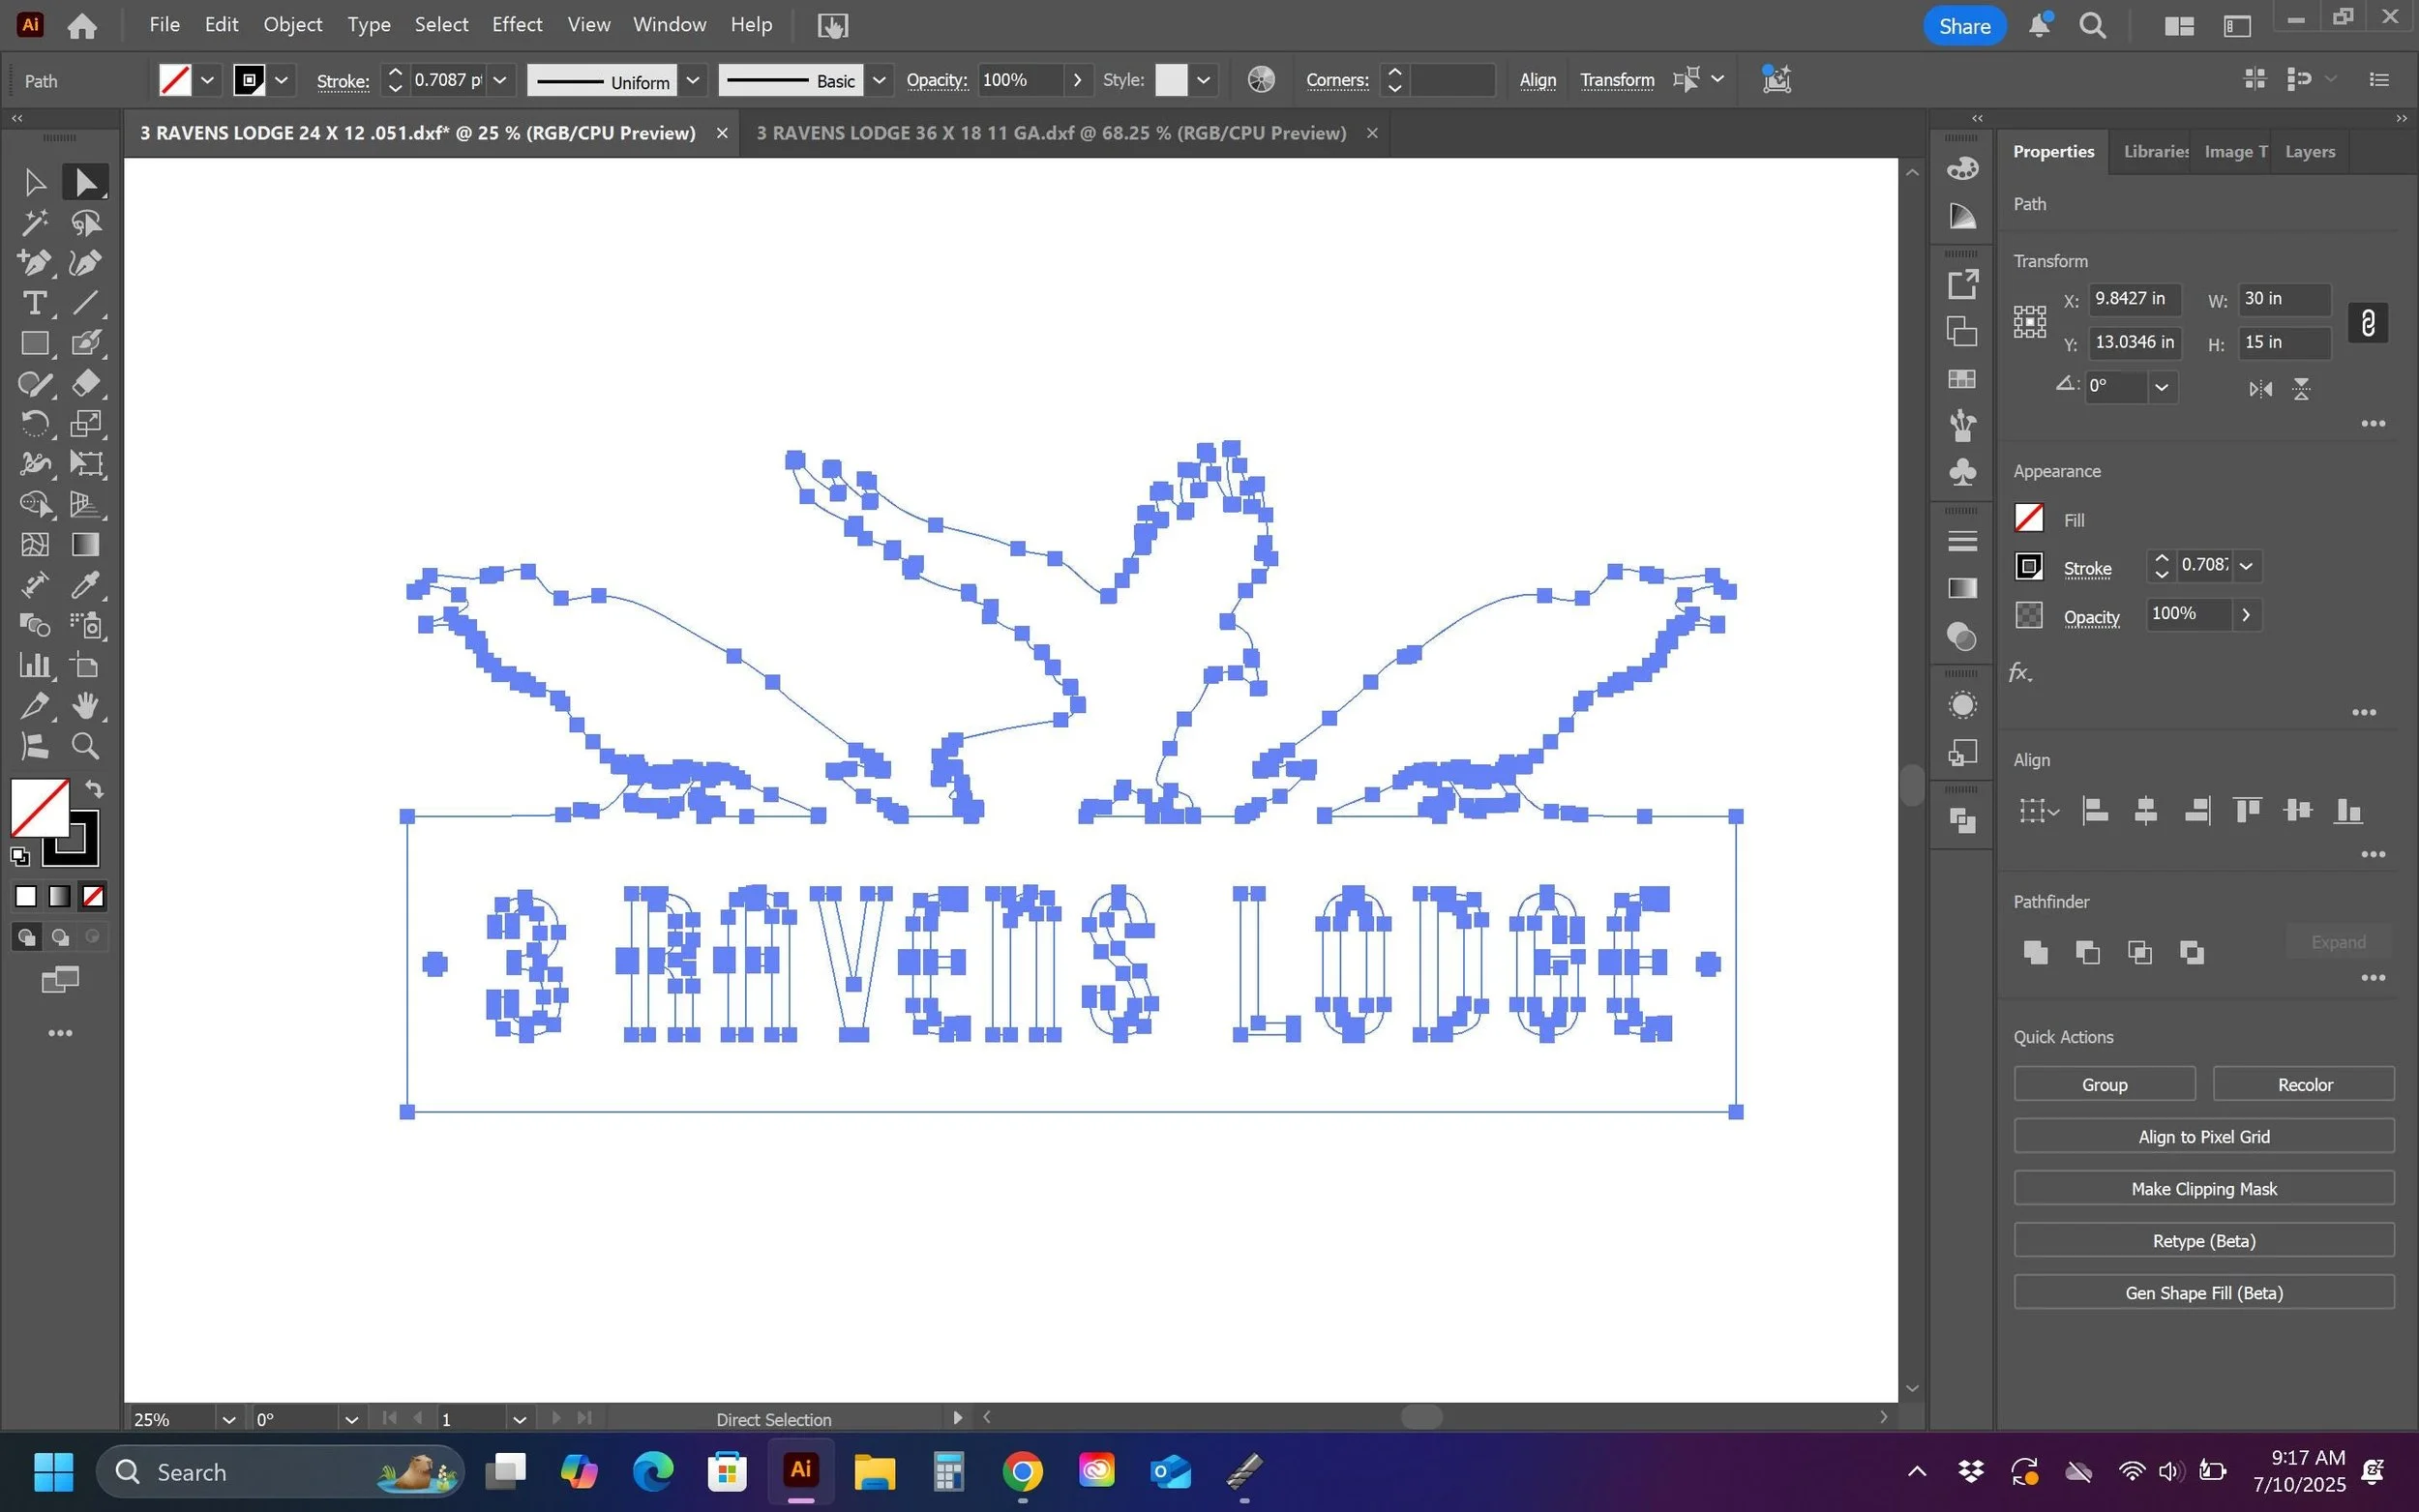2419x1512 pixels.
Task: Open the zoom level dropdown
Action: 228,1419
